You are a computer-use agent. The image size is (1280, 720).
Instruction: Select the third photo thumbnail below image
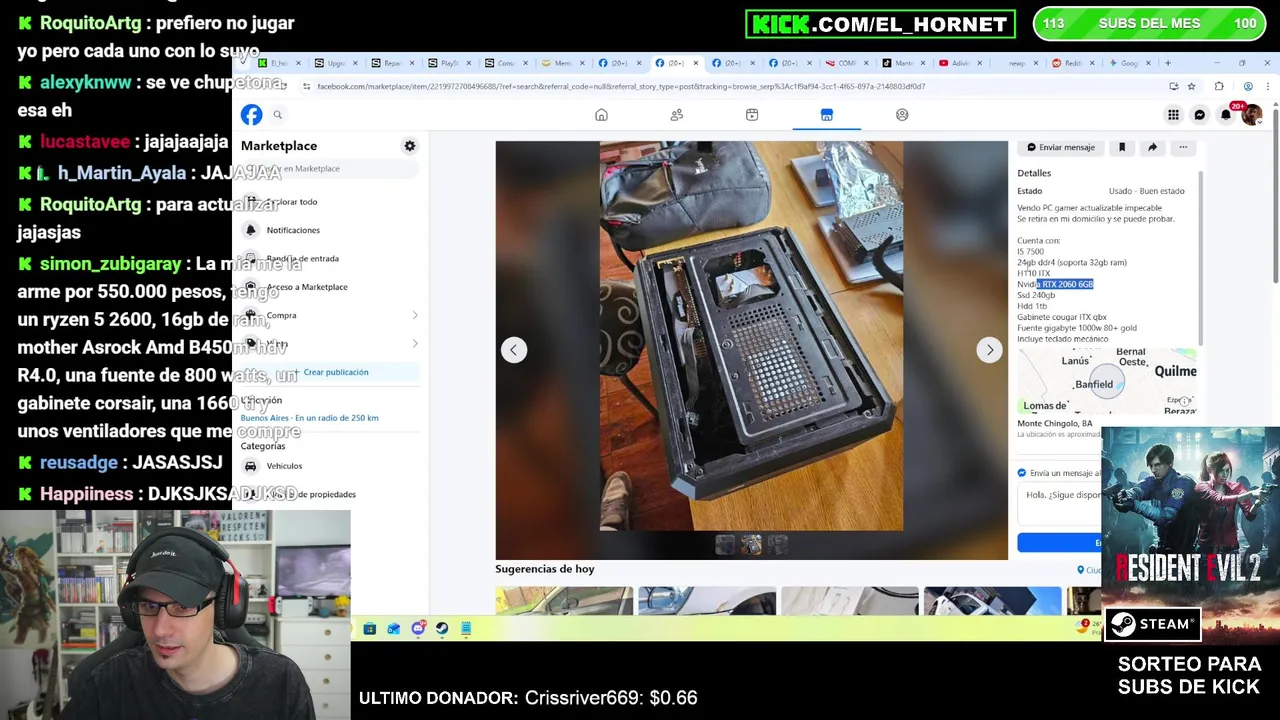point(777,544)
